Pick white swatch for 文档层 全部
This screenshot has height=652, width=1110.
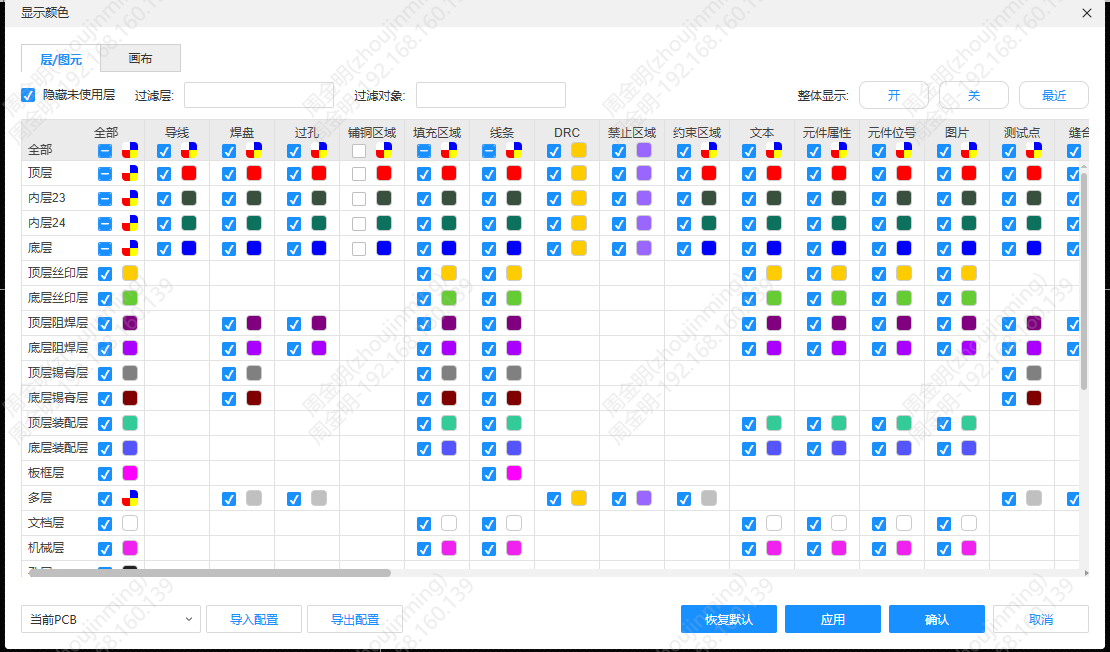[130, 523]
